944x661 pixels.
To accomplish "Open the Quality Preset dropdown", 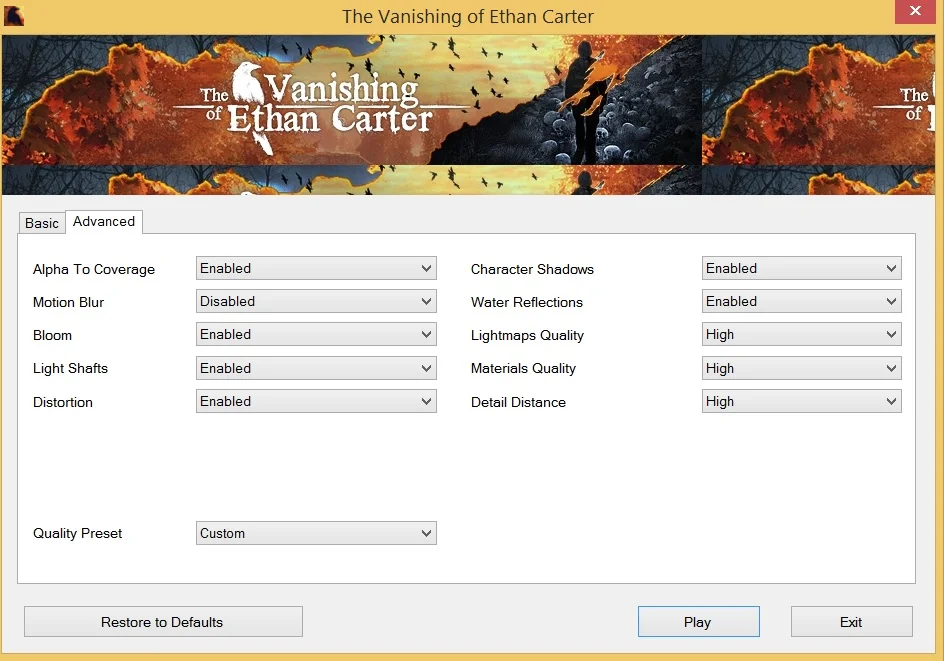I will click(x=316, y=533).
